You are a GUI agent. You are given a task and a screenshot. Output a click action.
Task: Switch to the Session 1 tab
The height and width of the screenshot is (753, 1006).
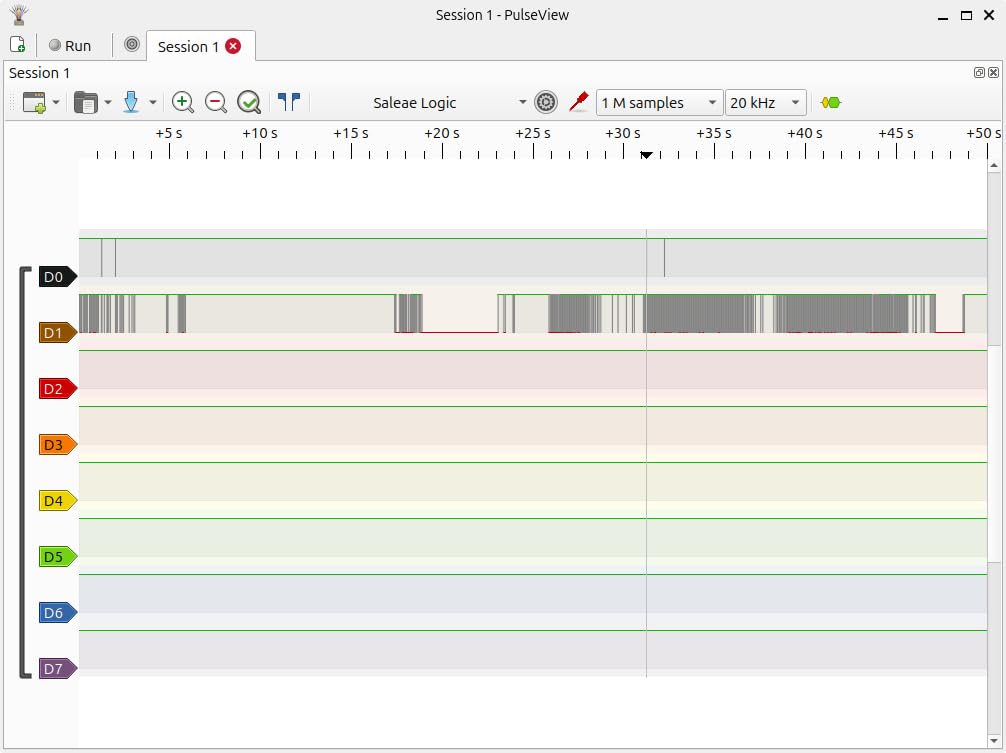188,47
